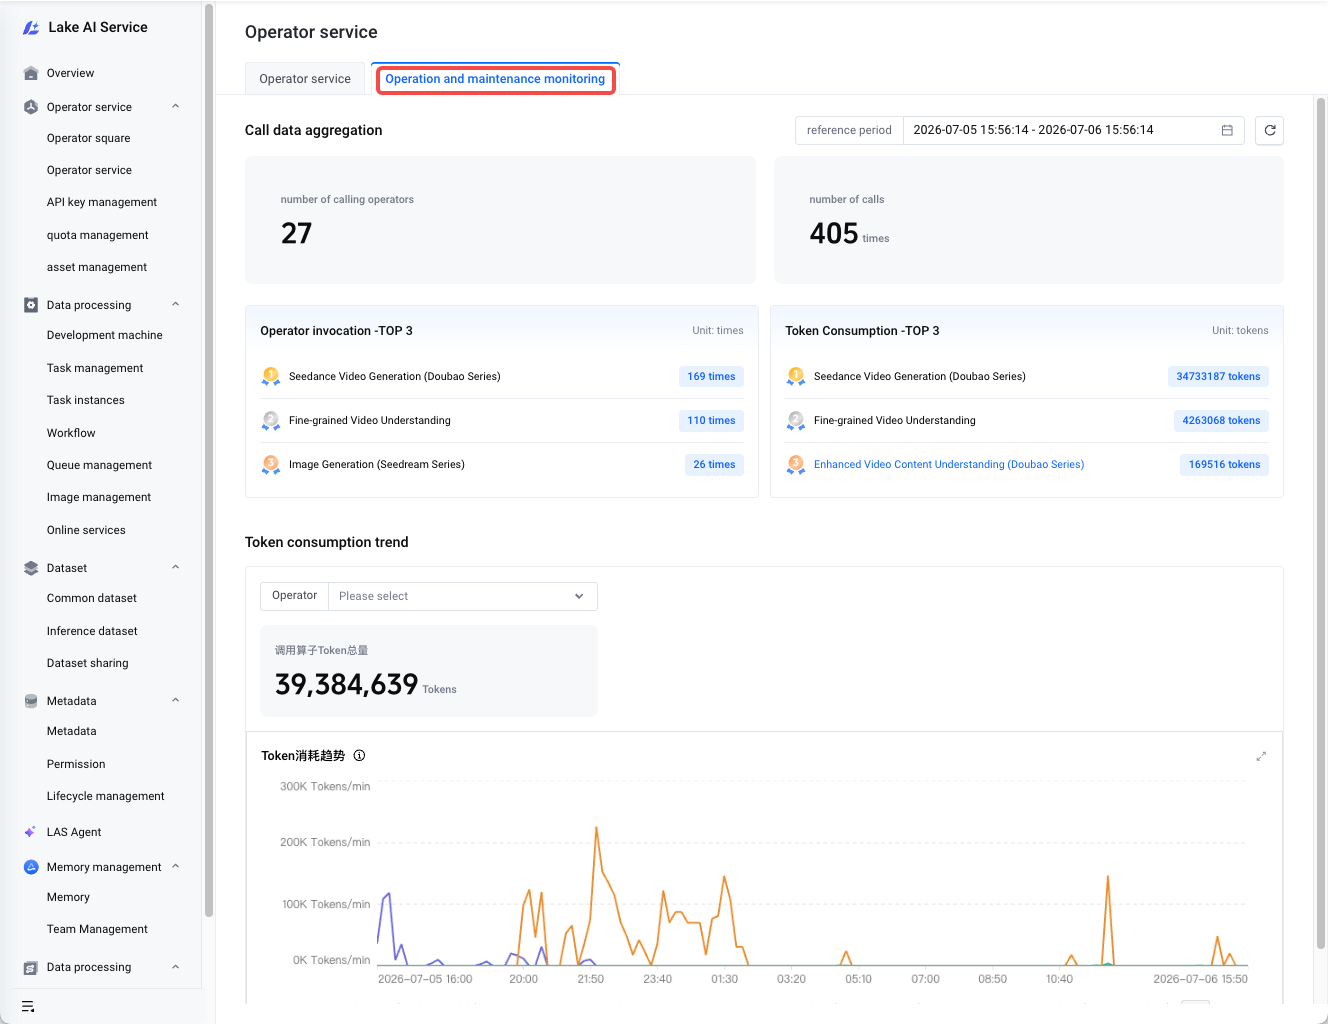Expand the Token trend chart to fullscreen
Image resolution: width=1328 pixels, height=1024 pixels.
point(1261,756)
